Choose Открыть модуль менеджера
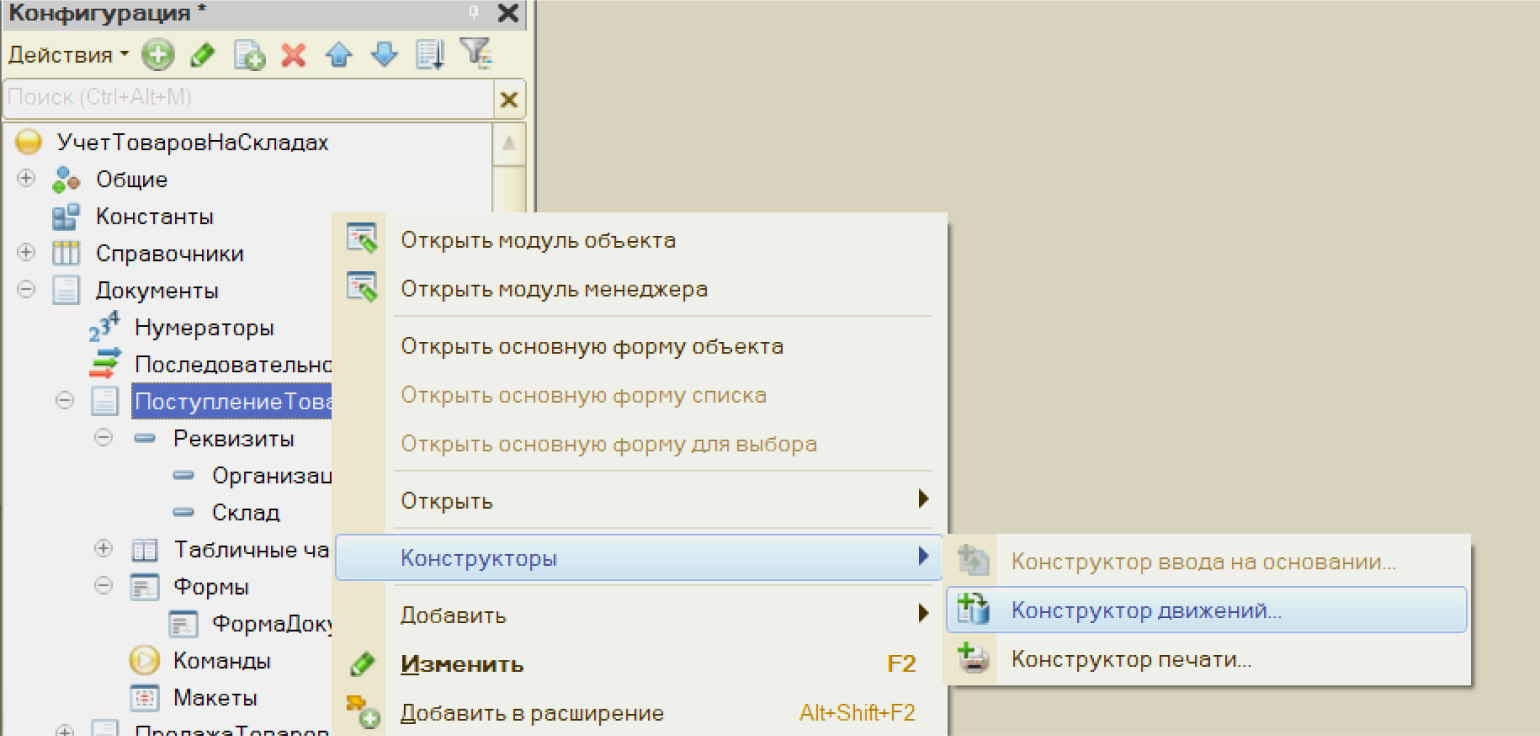1540x736 pixels. [638, 290]
